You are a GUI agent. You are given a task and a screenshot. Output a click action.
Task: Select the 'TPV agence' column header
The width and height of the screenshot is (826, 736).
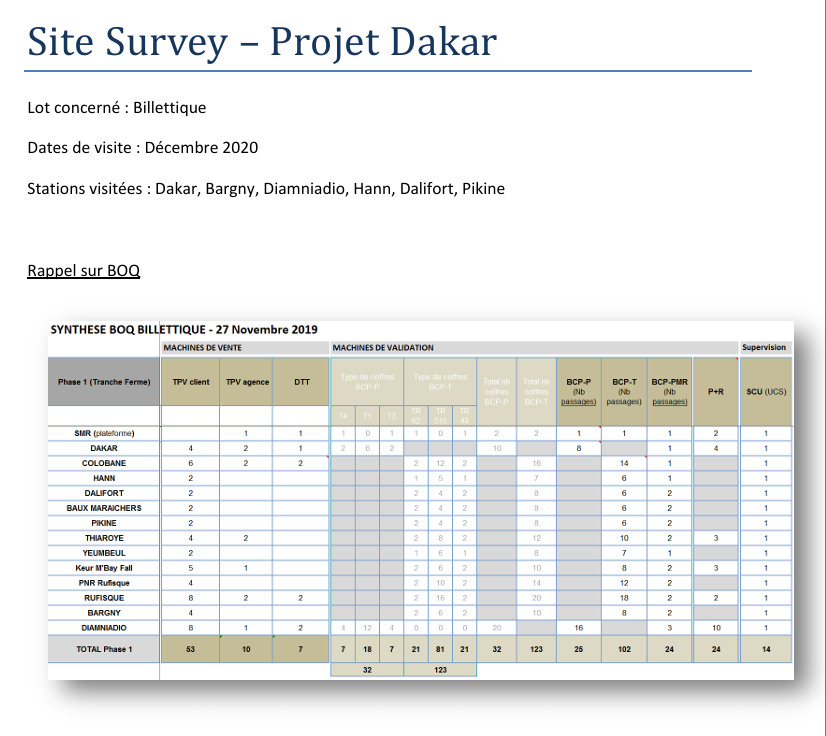click(247, 382)
